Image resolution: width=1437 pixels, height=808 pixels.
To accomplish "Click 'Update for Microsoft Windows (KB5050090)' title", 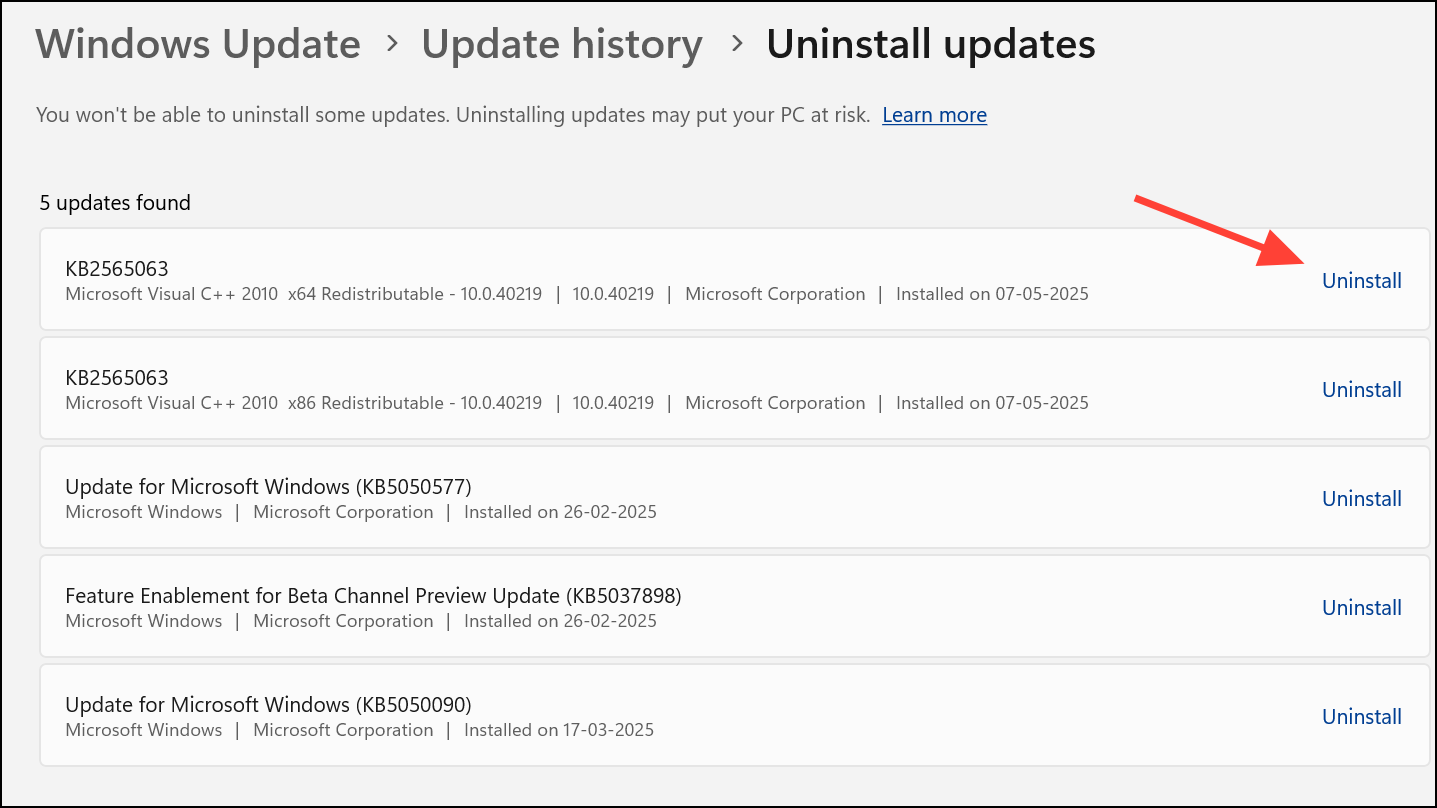I will coord(268,705).
